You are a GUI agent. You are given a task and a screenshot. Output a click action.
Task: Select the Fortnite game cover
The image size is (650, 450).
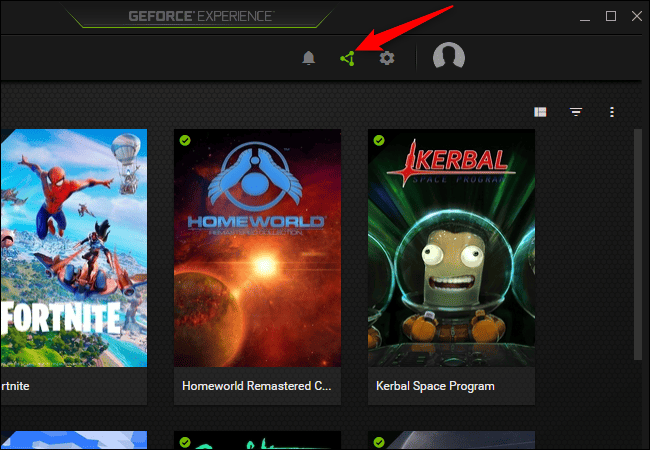(x=74, y=248)
